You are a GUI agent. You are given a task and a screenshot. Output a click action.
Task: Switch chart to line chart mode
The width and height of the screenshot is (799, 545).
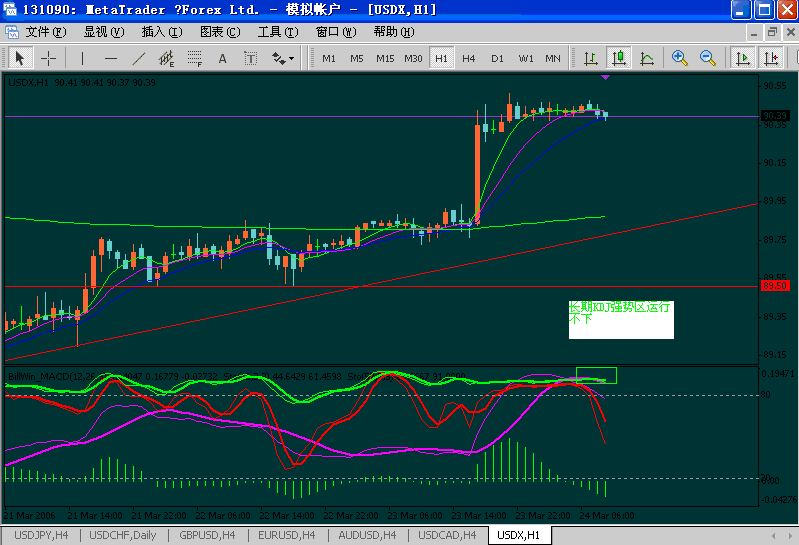tap(647, 58)
